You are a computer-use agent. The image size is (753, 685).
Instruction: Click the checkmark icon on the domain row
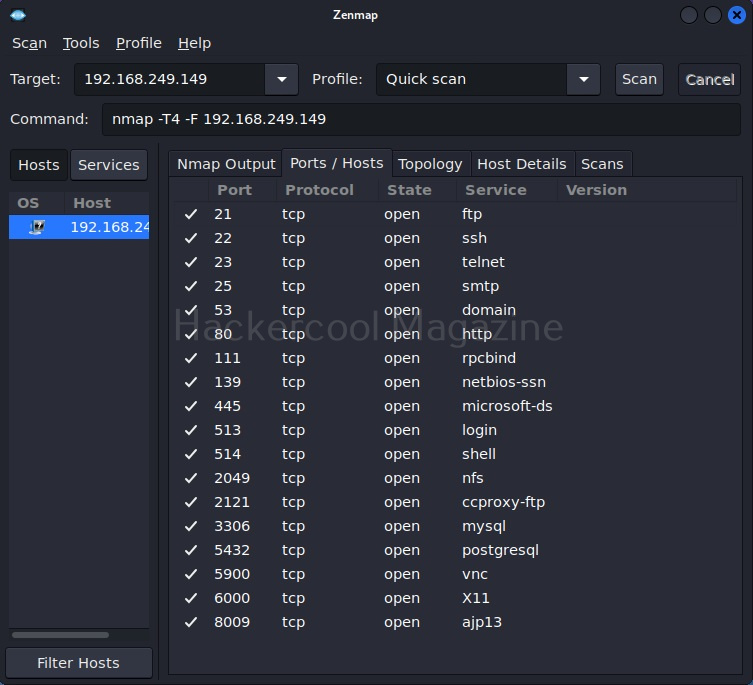point(191,310)
